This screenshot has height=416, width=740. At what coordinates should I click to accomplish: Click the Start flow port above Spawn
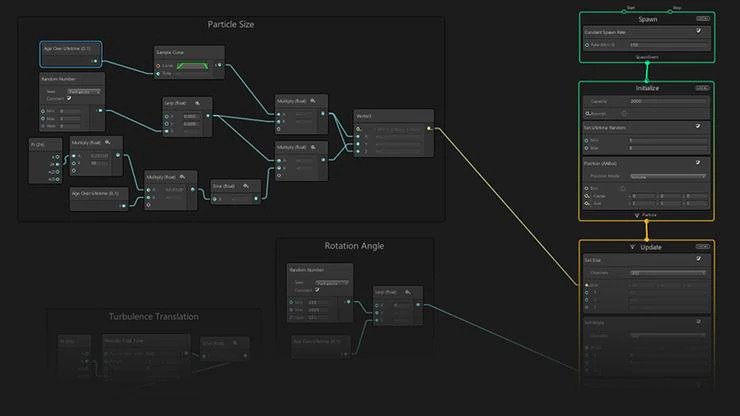pos(624,11)
